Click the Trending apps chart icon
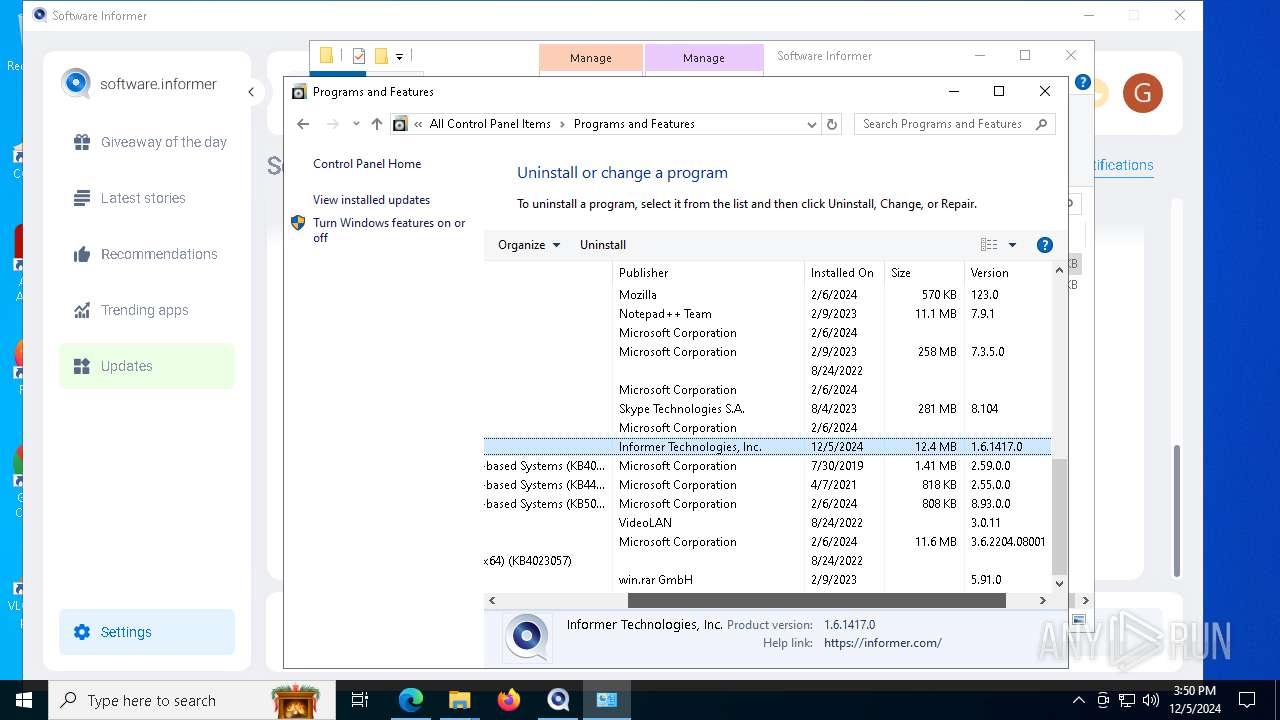Screen dimensions: 1280x720 coord(82,310)
